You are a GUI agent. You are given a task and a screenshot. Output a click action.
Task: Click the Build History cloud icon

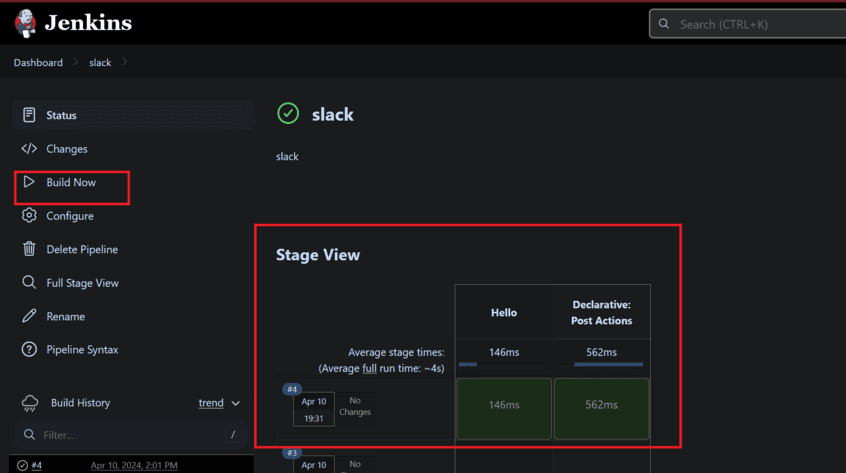(x=30, y=403)
